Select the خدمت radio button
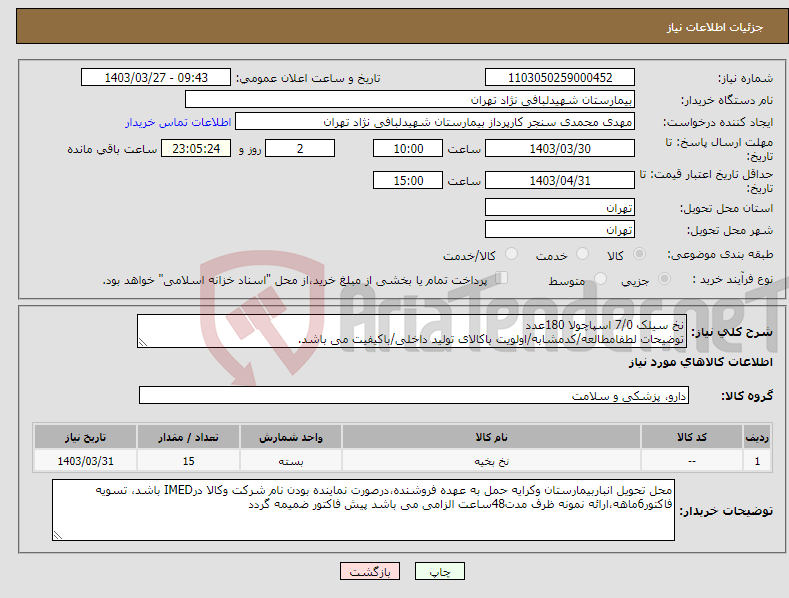 (x=582, y=254)
